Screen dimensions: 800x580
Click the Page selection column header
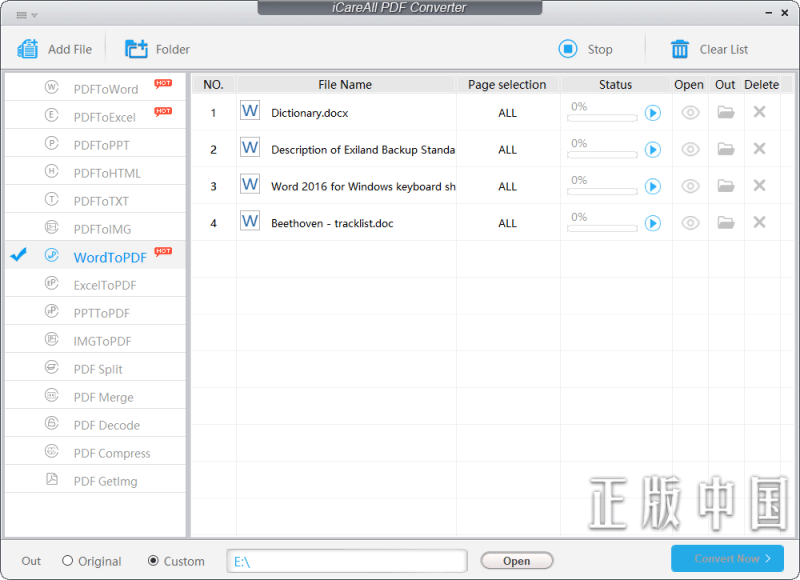(x=507, y=84)
